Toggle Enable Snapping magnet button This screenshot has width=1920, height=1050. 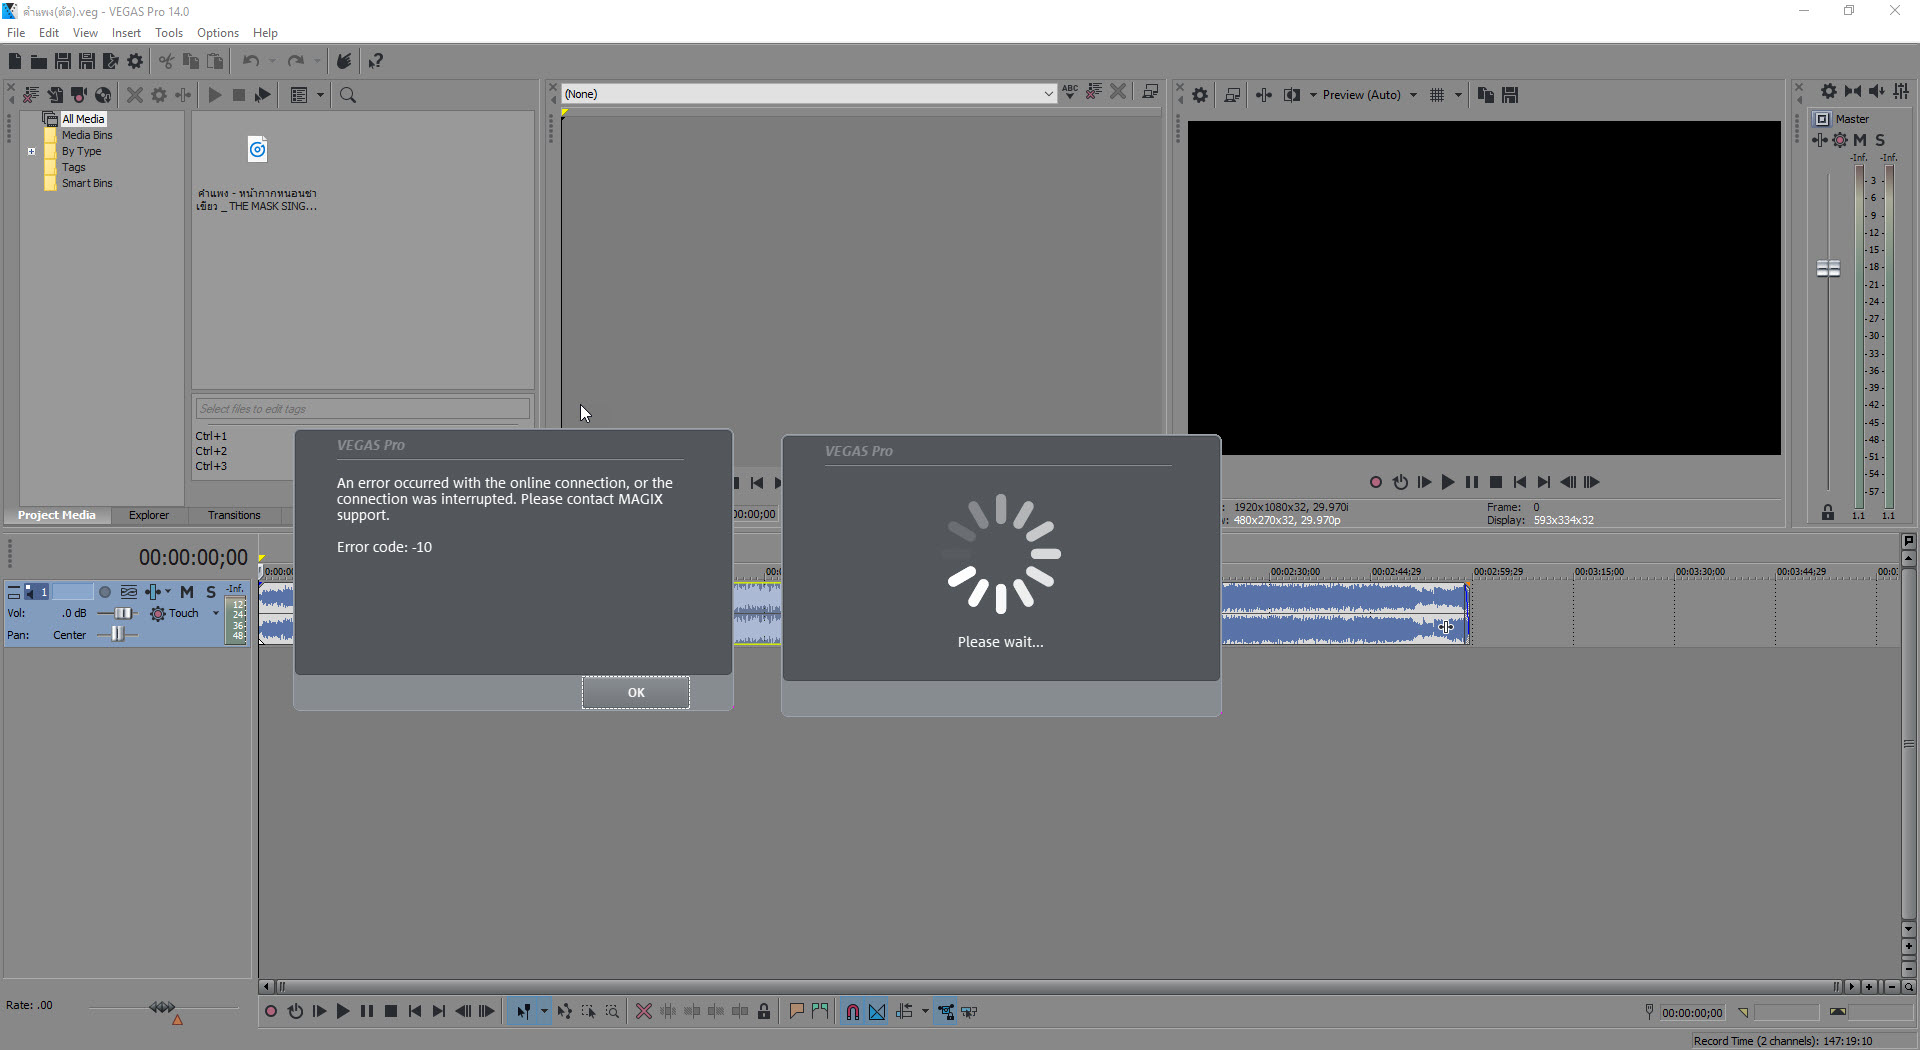click(x=853, y=1012)
